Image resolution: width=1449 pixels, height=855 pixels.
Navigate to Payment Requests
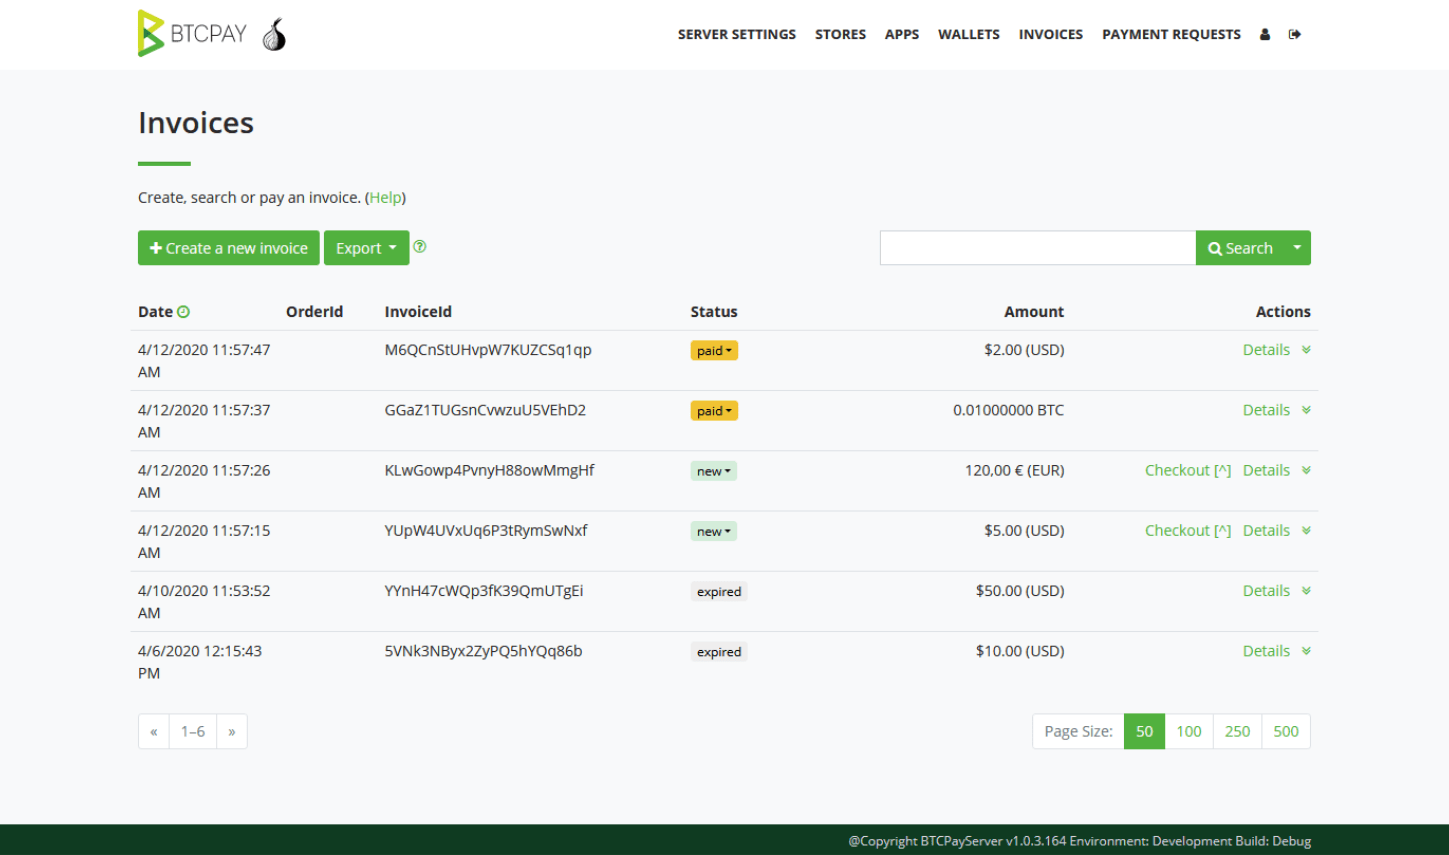1171,33
